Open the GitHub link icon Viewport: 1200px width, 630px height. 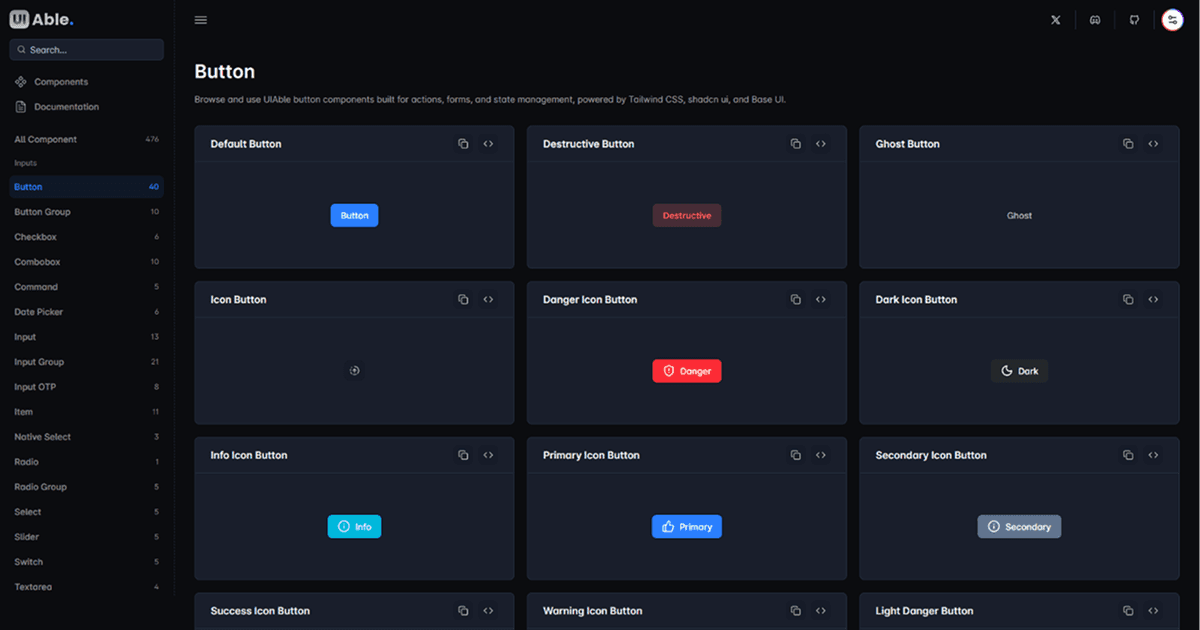pyautogui.click(x=1134, y=20)
